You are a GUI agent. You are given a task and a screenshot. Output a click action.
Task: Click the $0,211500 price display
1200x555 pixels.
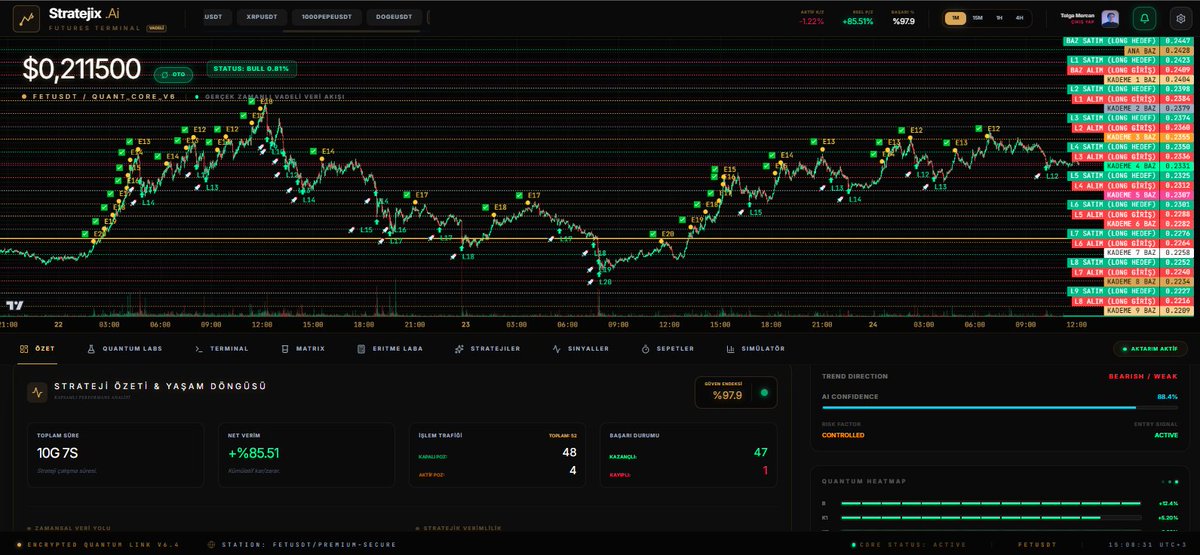pyautogui.click(x=84, y=70)
